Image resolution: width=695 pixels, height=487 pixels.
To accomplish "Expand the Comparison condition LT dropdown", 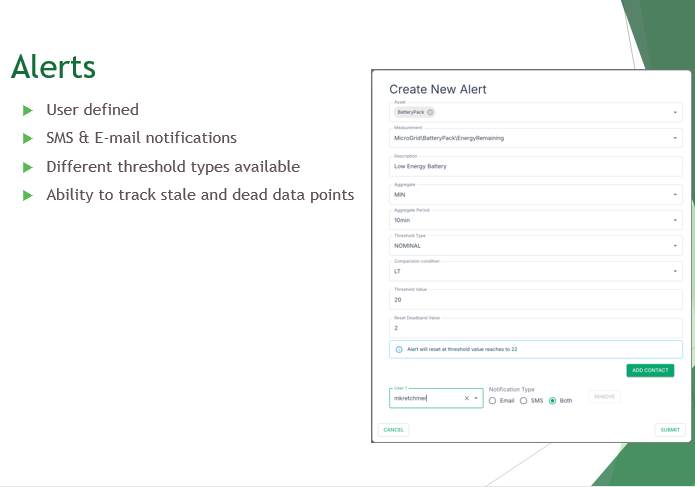I will click(675, 271).
